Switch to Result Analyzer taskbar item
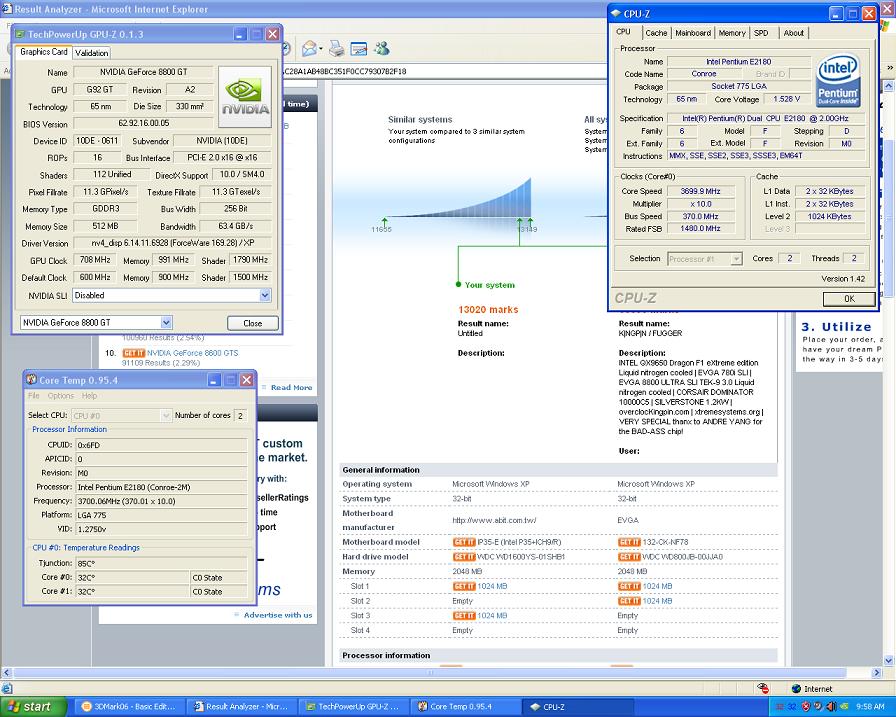The width and height of the screenshot is (896, 717). (242, 707)
